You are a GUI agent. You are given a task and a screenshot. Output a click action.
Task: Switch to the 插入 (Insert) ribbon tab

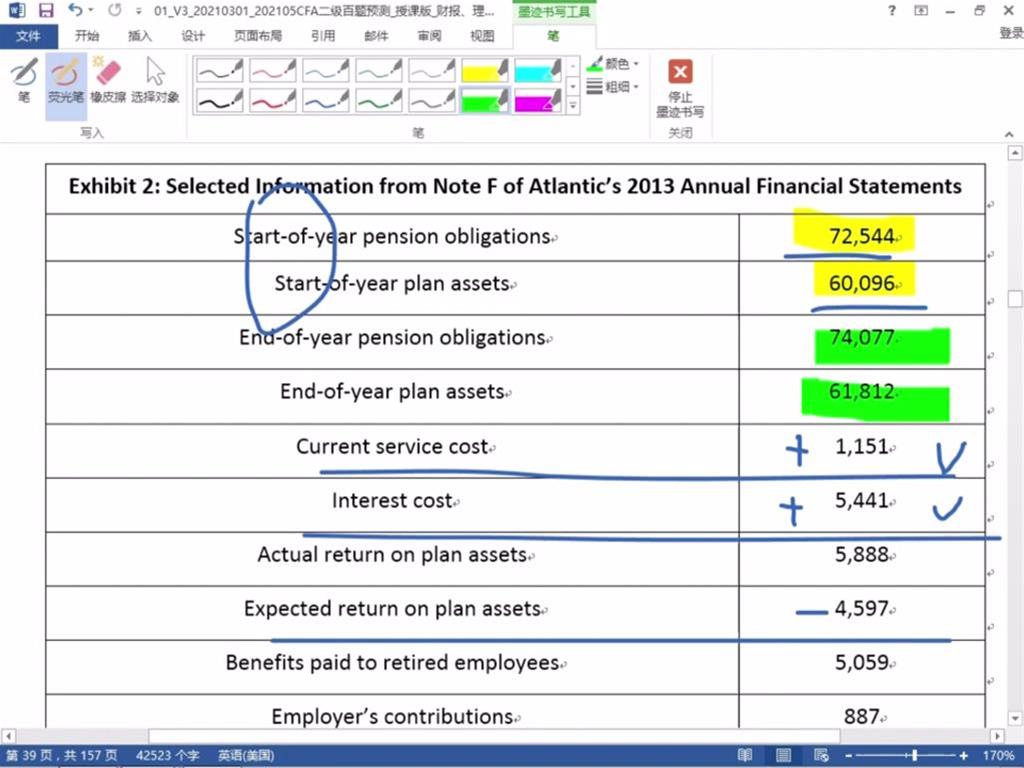pyautogui.click(x=140, y=36)
